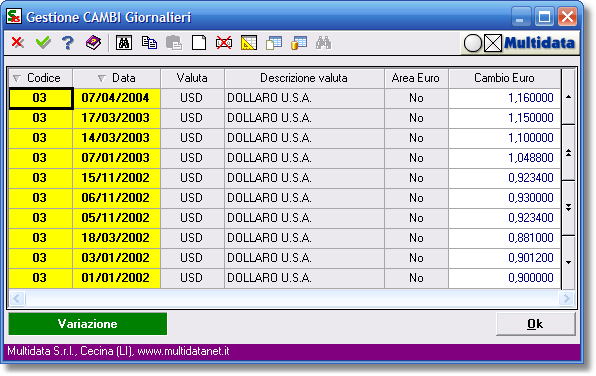This screenshot has height=376, width=596.
Task: Jump to last record with bottom arrow
Action: tap(568, 262)
